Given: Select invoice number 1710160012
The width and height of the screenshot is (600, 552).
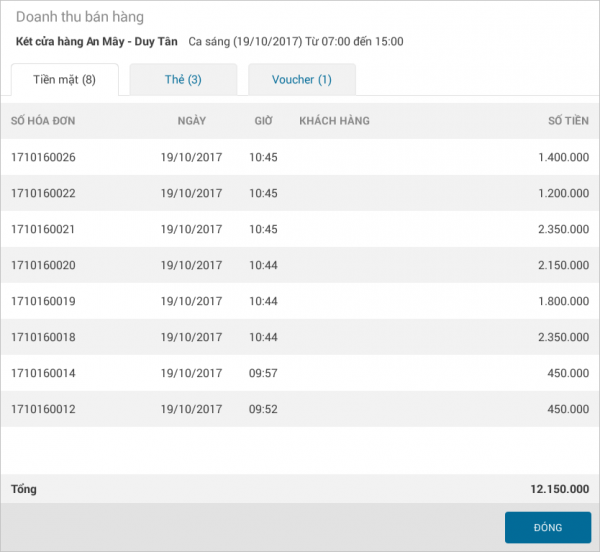Looking at the screenshot, I should coord(43,409).
